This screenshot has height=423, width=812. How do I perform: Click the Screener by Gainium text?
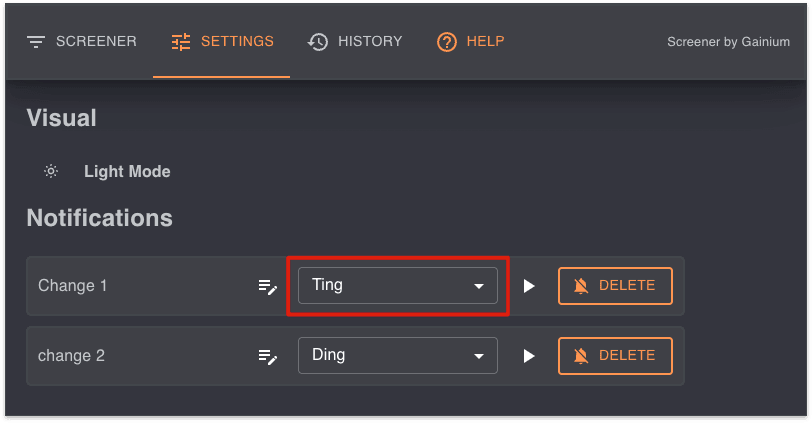point(728,42)
